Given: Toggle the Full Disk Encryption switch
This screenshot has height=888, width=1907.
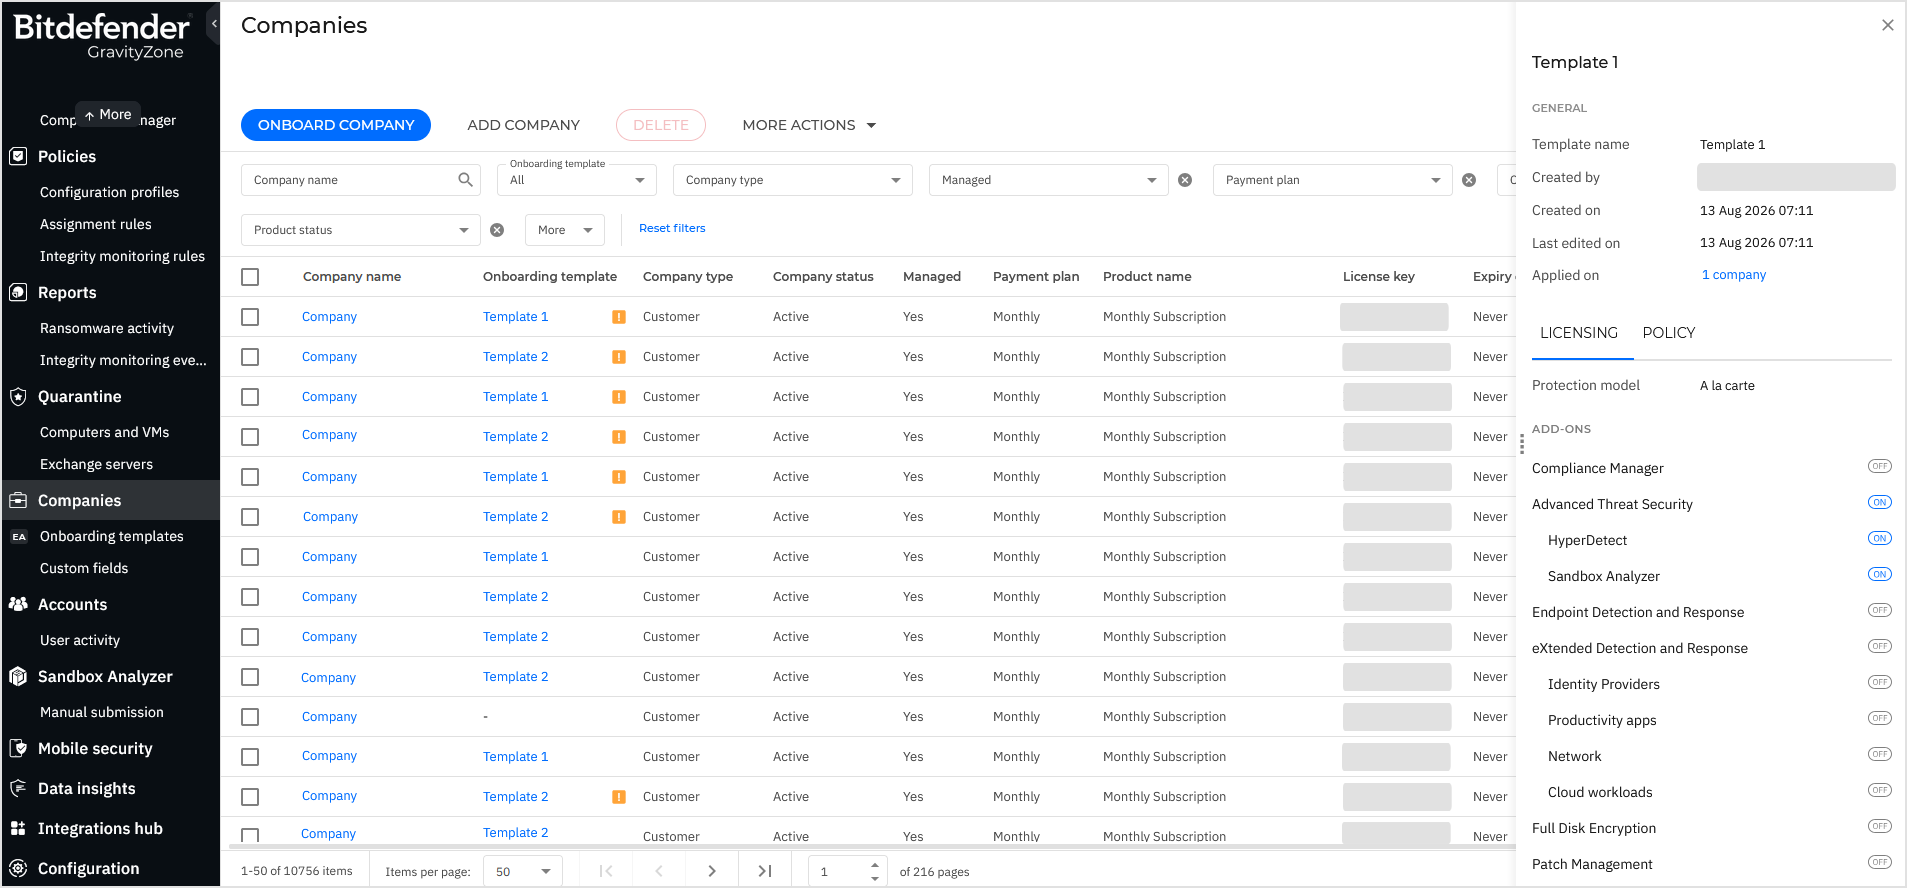Looking at the screenshot, I should coord(1879,826).
